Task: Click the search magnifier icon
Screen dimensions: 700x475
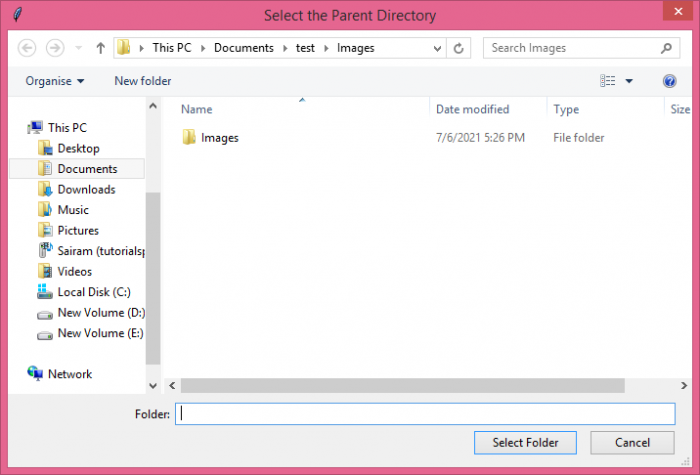Action: click(x=666, y=48)
